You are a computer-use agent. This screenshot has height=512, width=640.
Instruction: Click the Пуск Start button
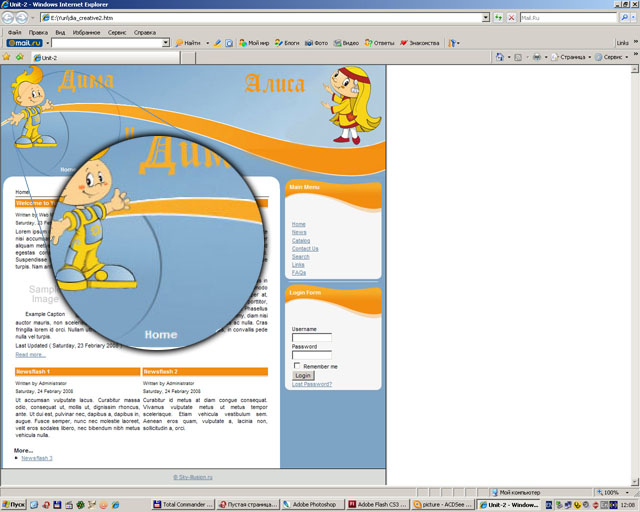[13, 505]
